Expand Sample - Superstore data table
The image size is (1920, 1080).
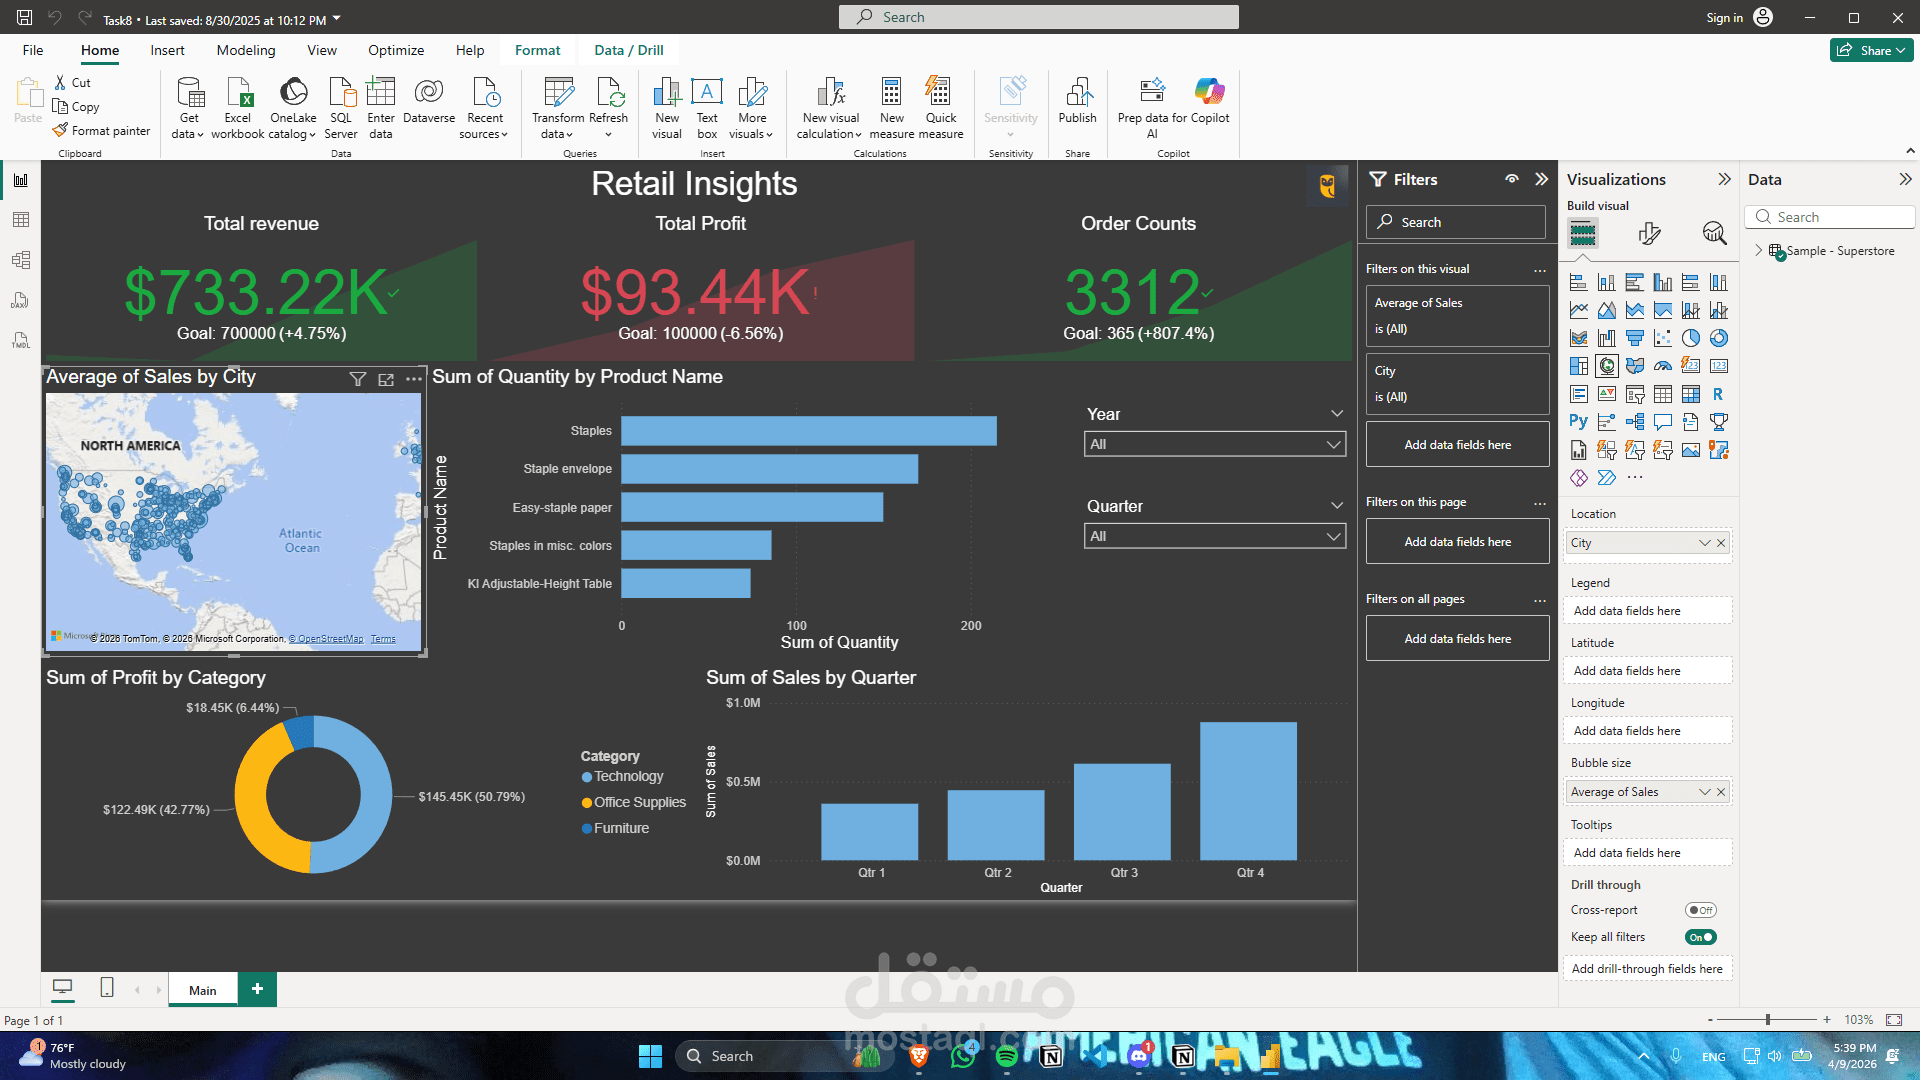pos(1759,251)
